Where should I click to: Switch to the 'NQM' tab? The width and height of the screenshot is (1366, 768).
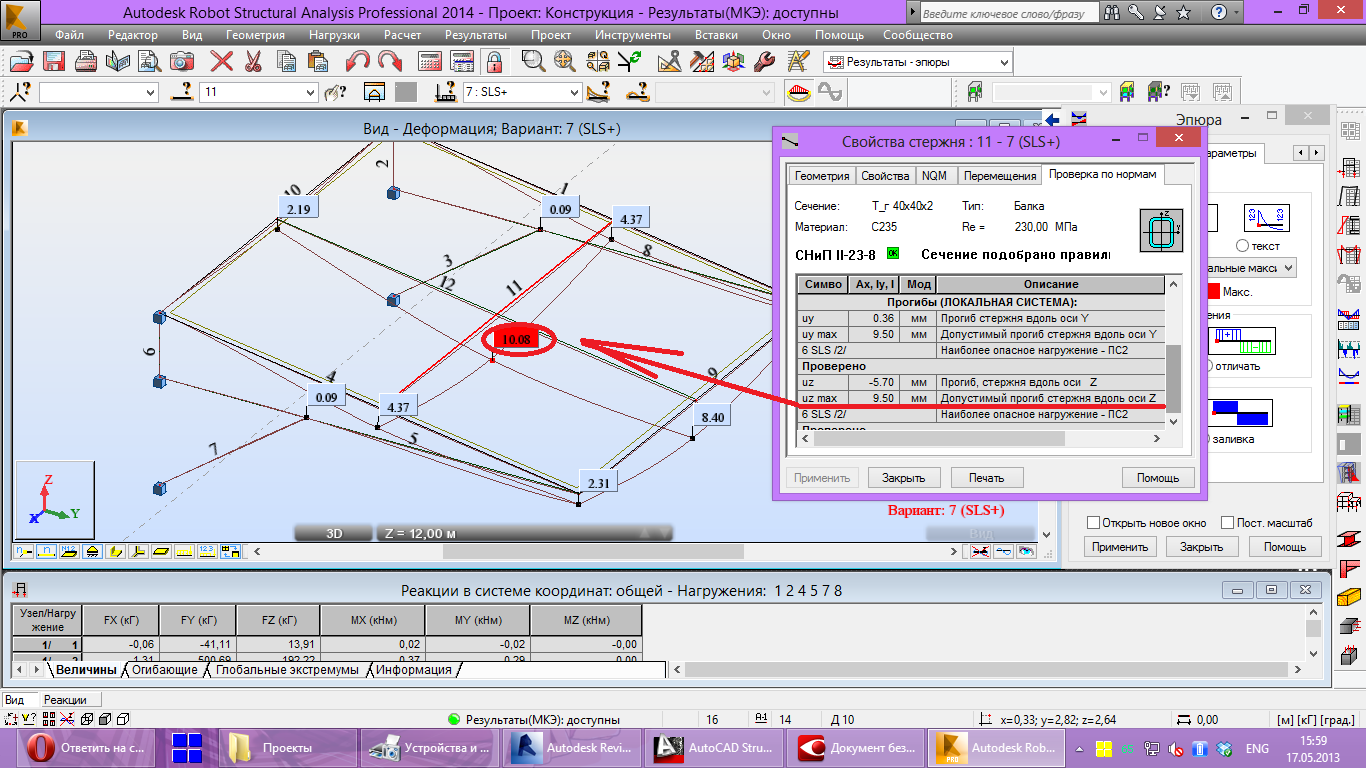(934, 175)
